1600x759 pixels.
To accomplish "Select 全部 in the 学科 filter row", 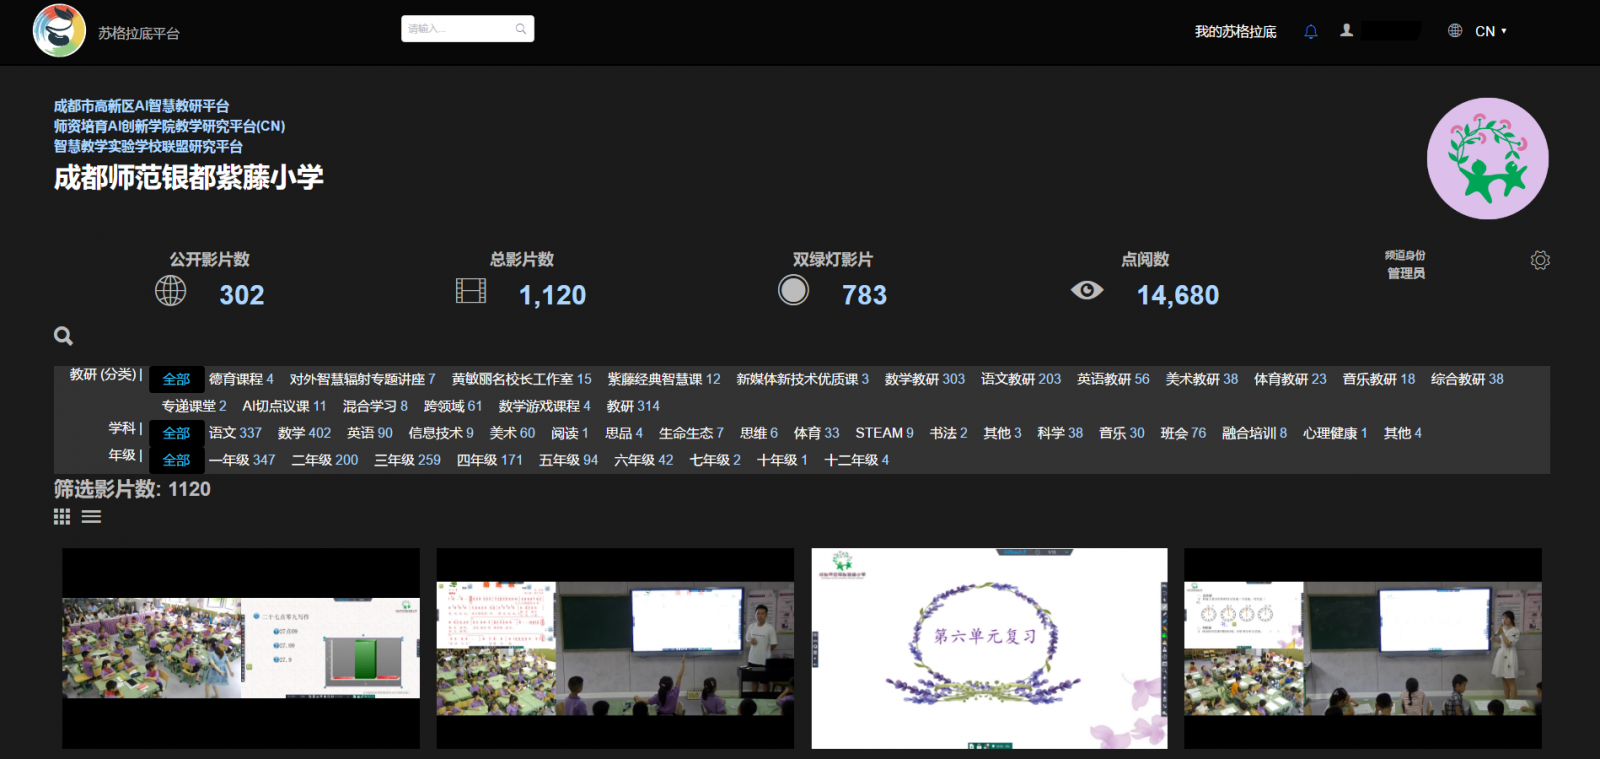I will (x=176, y=433).
